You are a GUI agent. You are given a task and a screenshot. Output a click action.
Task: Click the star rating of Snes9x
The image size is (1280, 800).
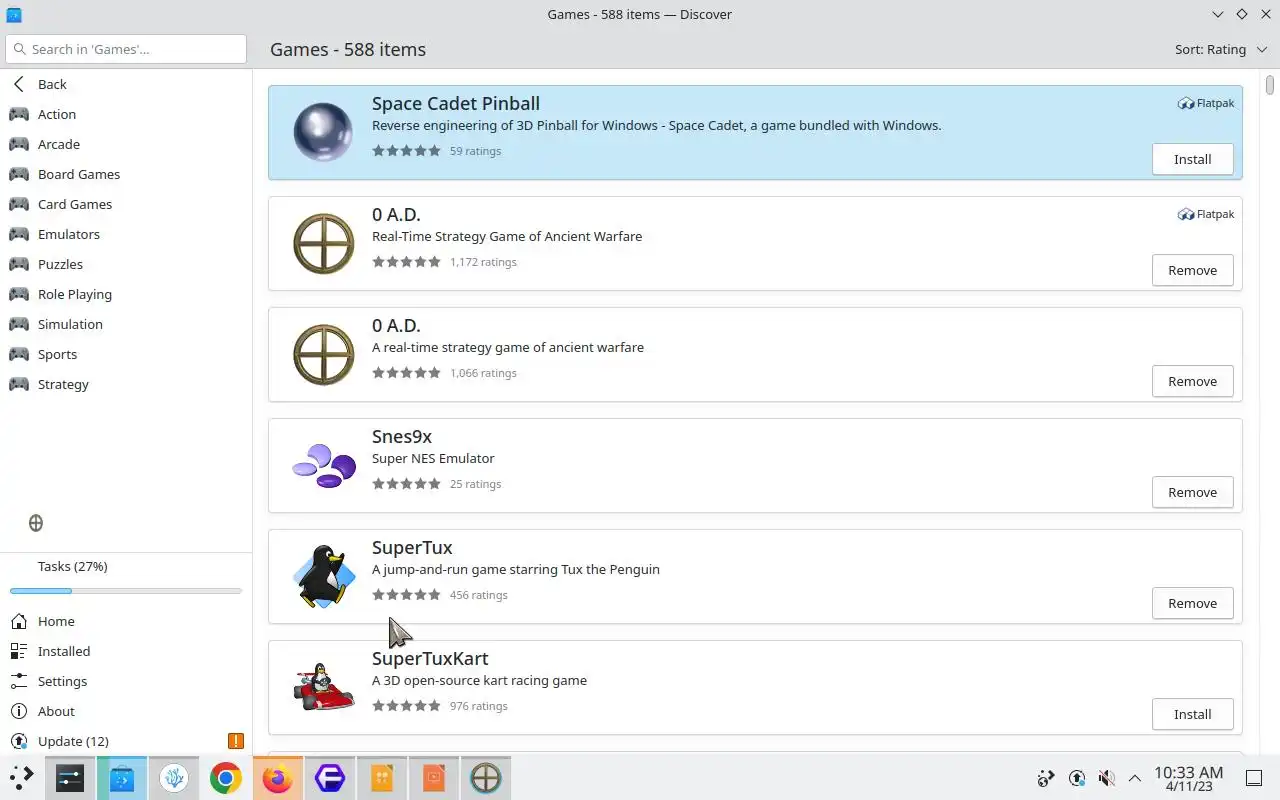coord(406,484)
